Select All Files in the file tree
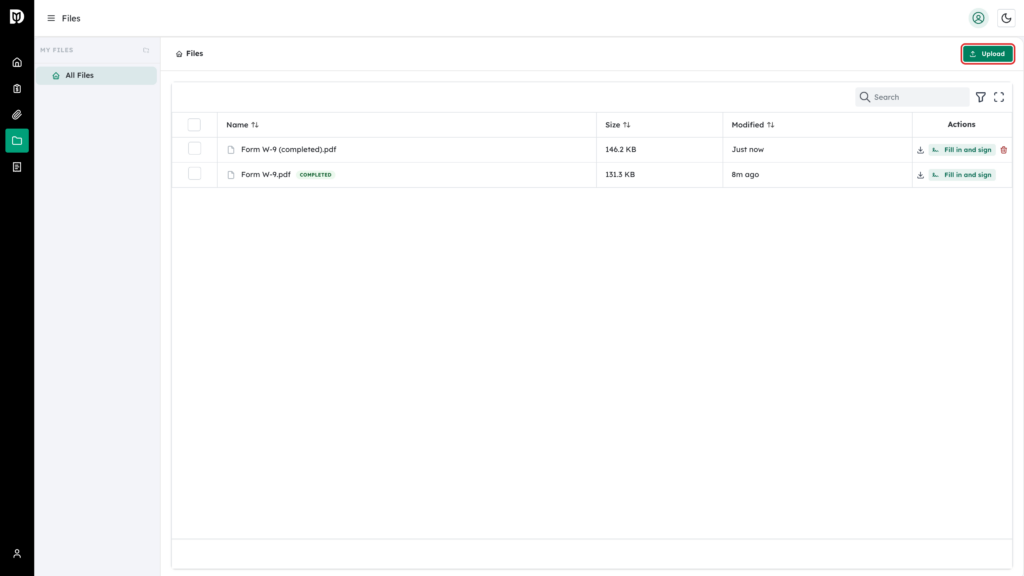 click(x=96, y=76)
